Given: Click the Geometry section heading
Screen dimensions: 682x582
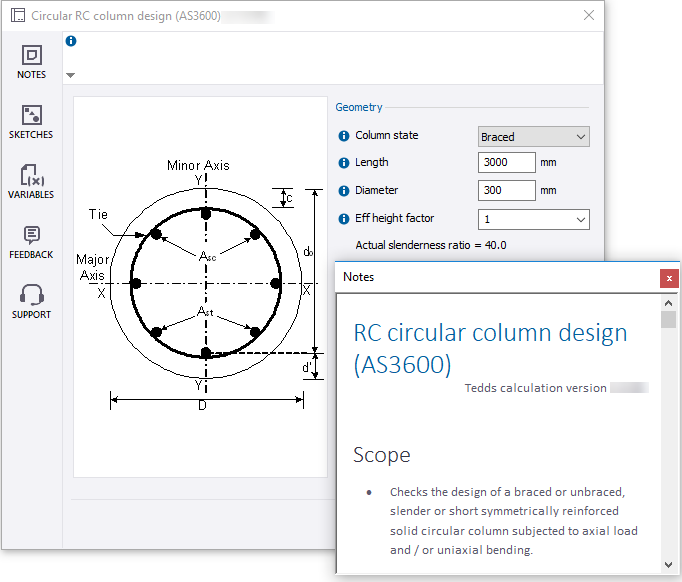Looking at the screenshot, I should click(359, 107).
